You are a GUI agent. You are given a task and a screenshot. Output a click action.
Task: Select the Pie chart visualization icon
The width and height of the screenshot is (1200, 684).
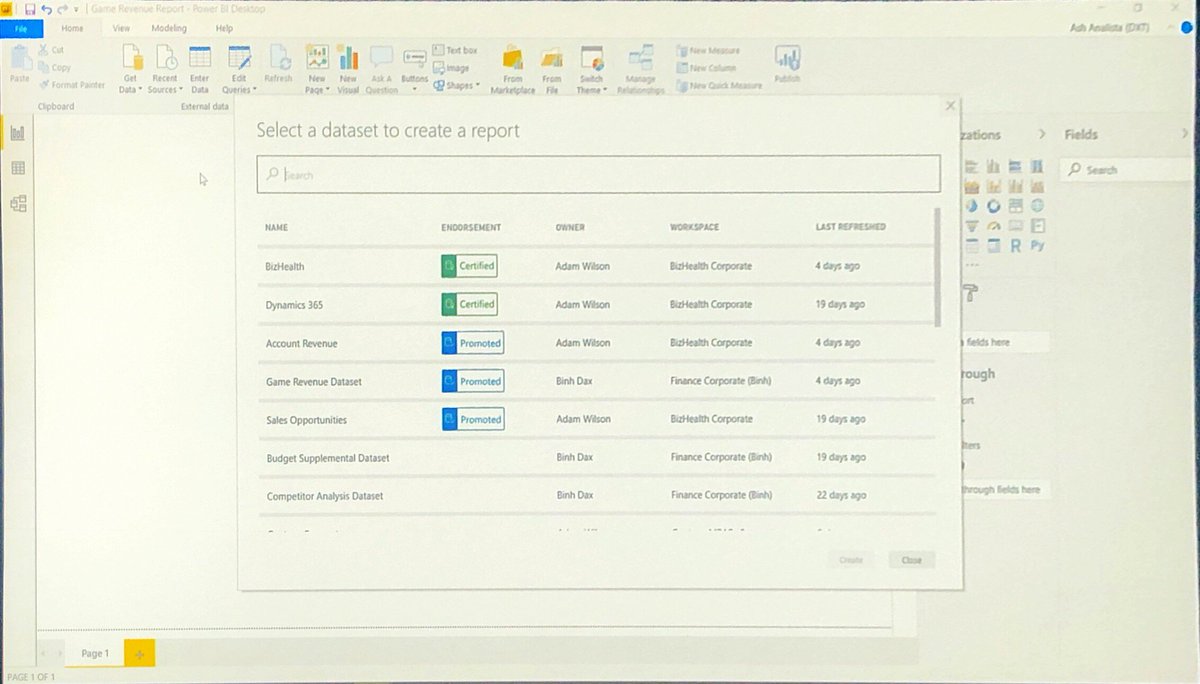coord(970,205)
